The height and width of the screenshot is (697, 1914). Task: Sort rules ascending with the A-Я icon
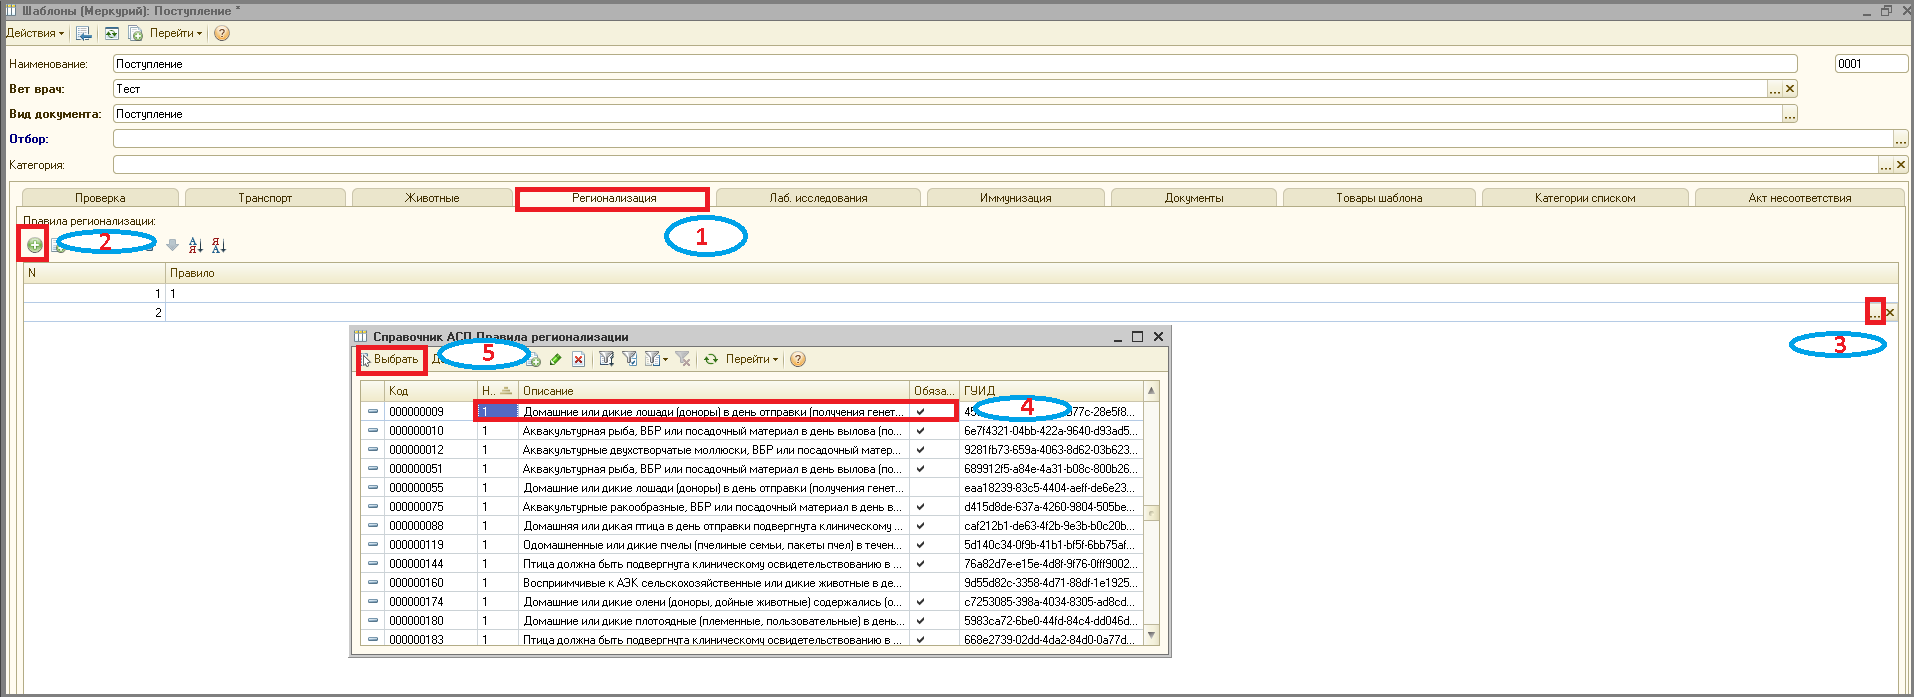[196, 245]
